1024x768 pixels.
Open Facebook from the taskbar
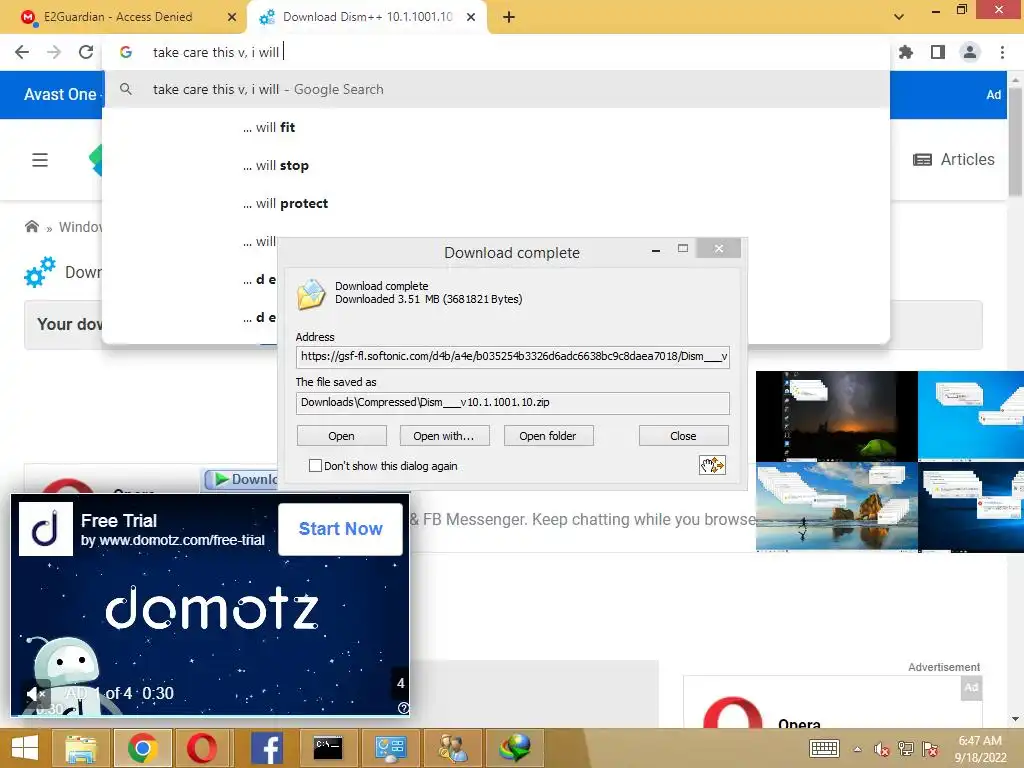point(266,748)
